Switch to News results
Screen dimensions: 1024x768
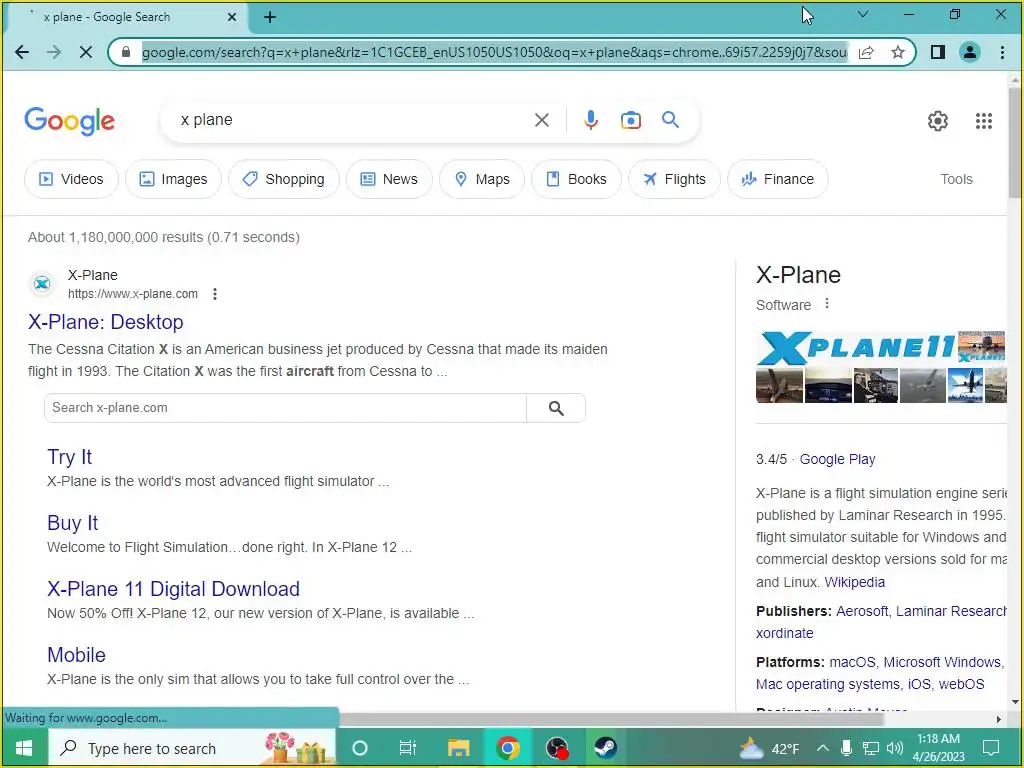[389, 179]
